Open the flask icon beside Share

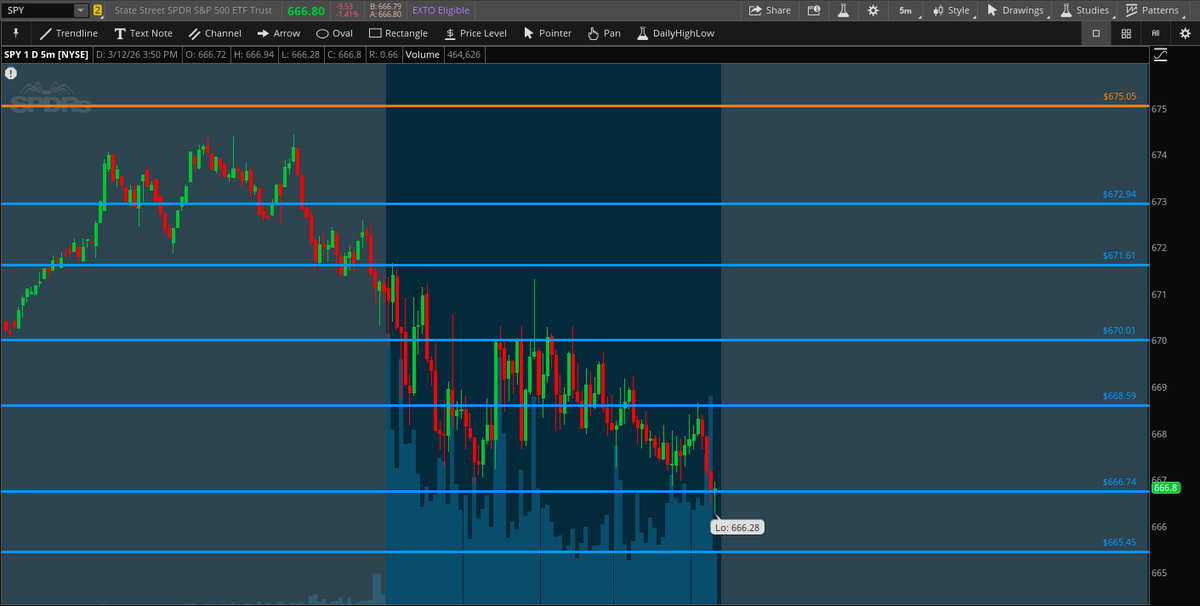pyautogui.click(x=844, y=10)
